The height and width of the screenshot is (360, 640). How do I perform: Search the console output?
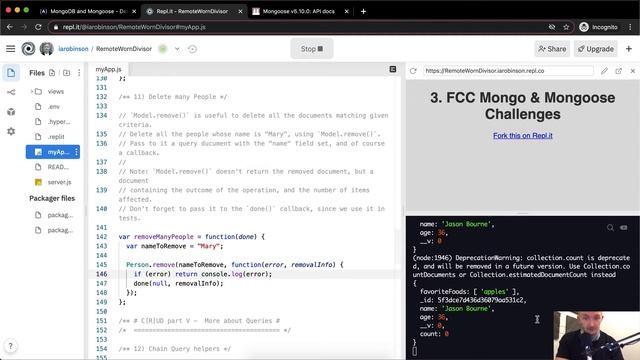click(x=610, y=227)
